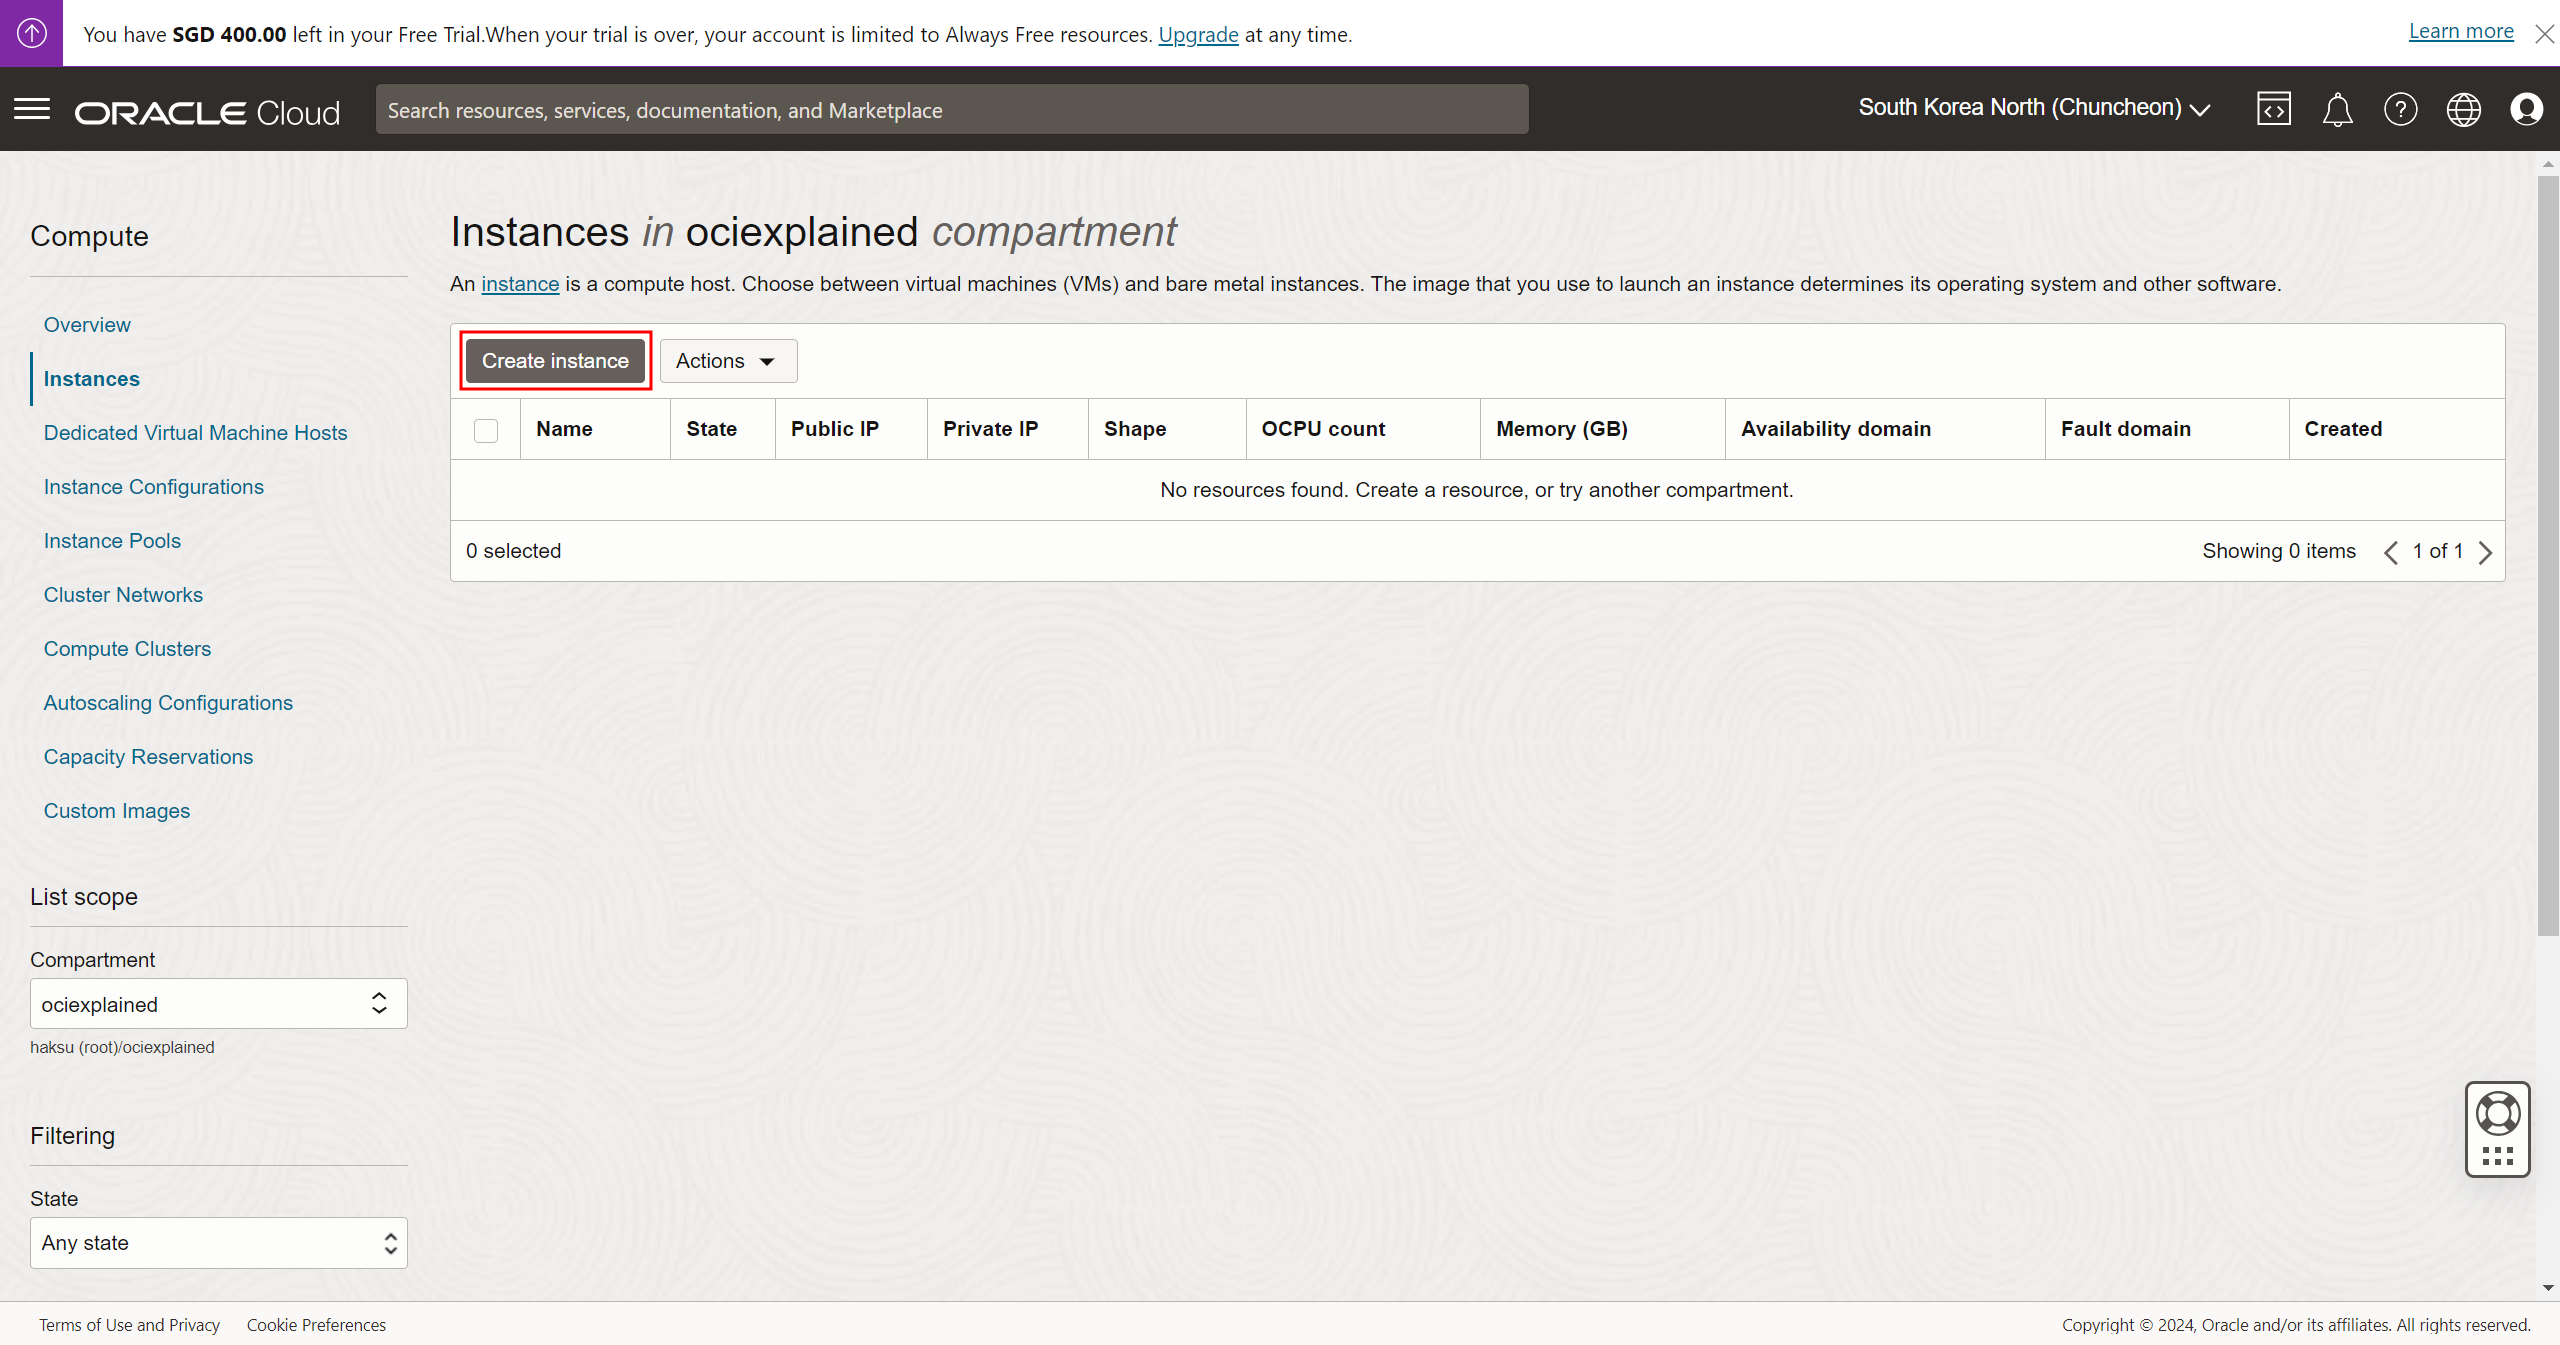Open Cloud Shell developer tools icon
Viewport: 2560px width, 1345px height.
click(x=2273, y=109)
